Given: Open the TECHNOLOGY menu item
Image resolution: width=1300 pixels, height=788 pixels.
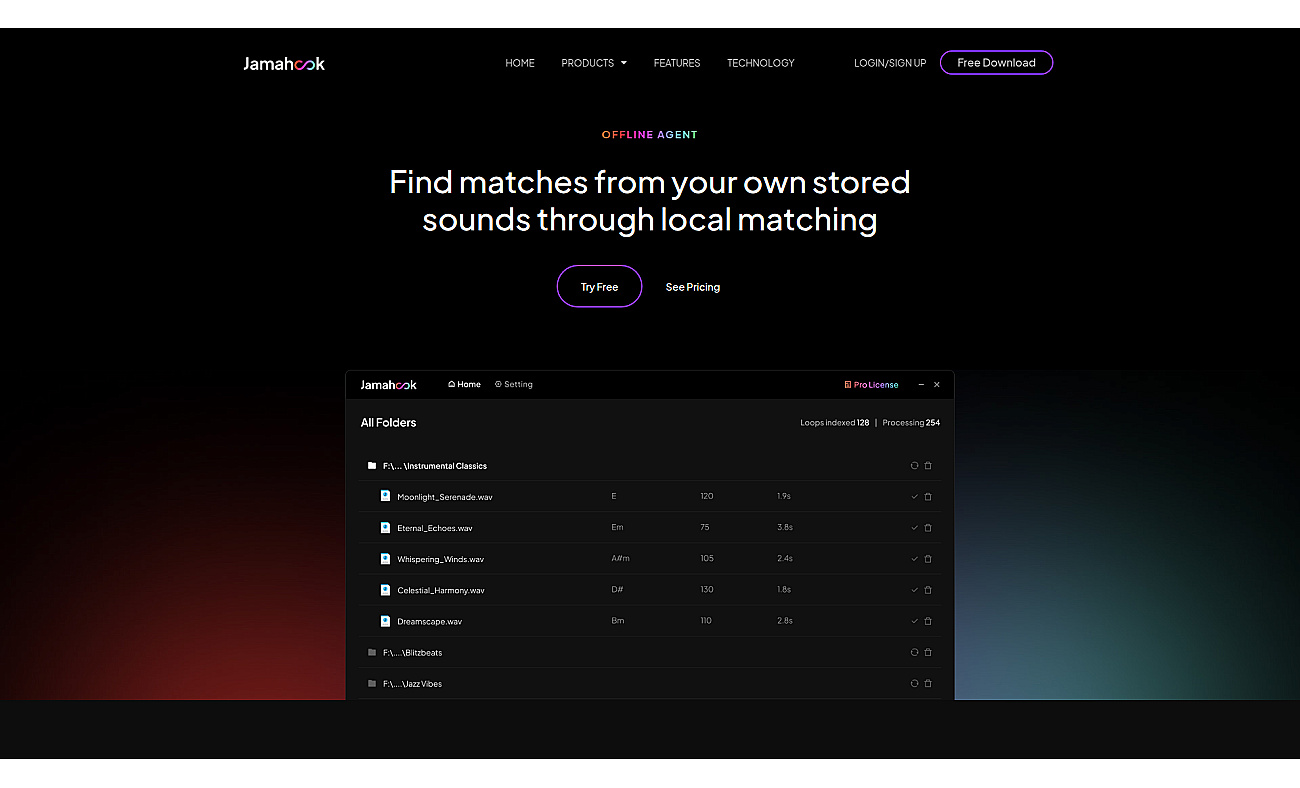Looking at the screenshot, I should [761, 63].
